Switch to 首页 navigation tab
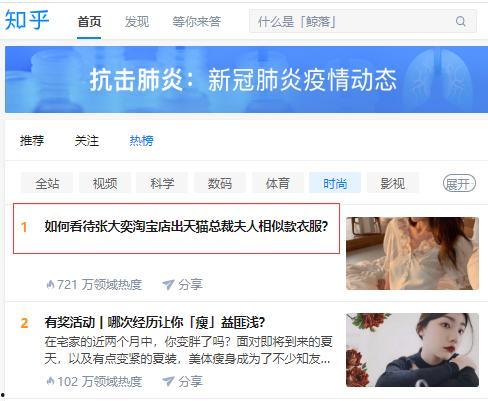The width and height of the screenshot is (488, 401). tap(89, 22)
